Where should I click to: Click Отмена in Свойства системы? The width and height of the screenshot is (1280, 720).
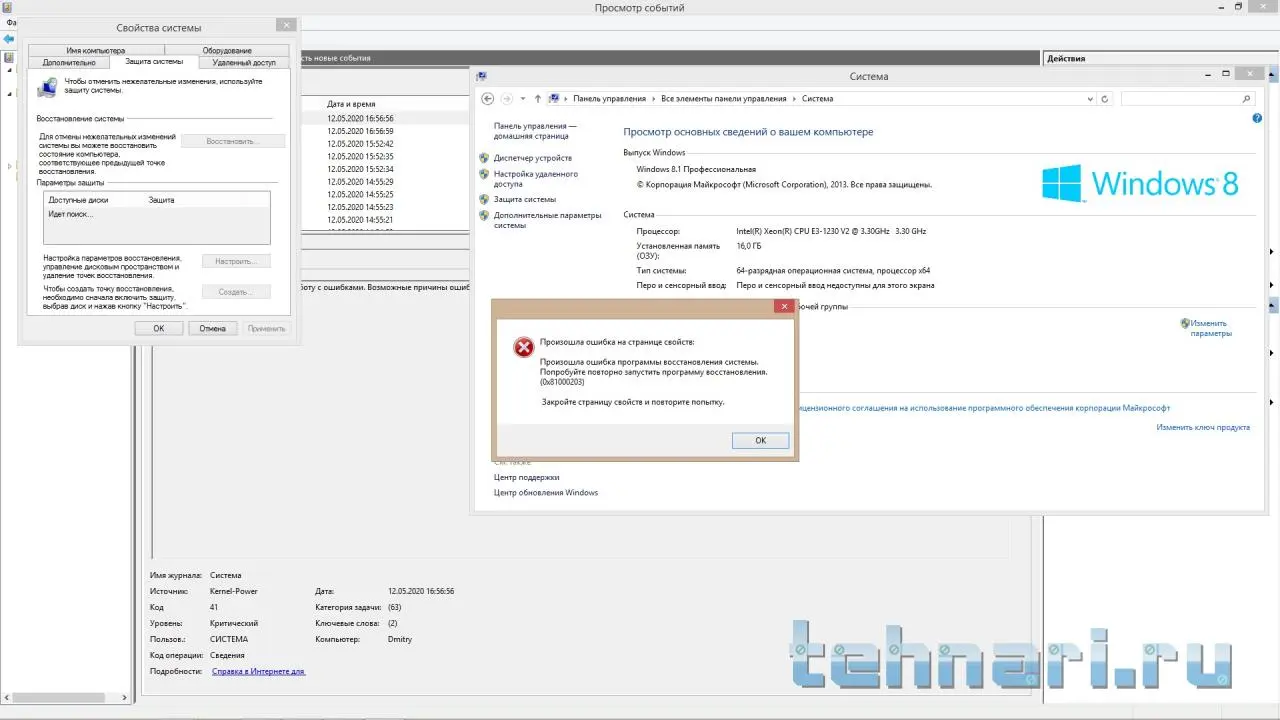click(212, 328)
